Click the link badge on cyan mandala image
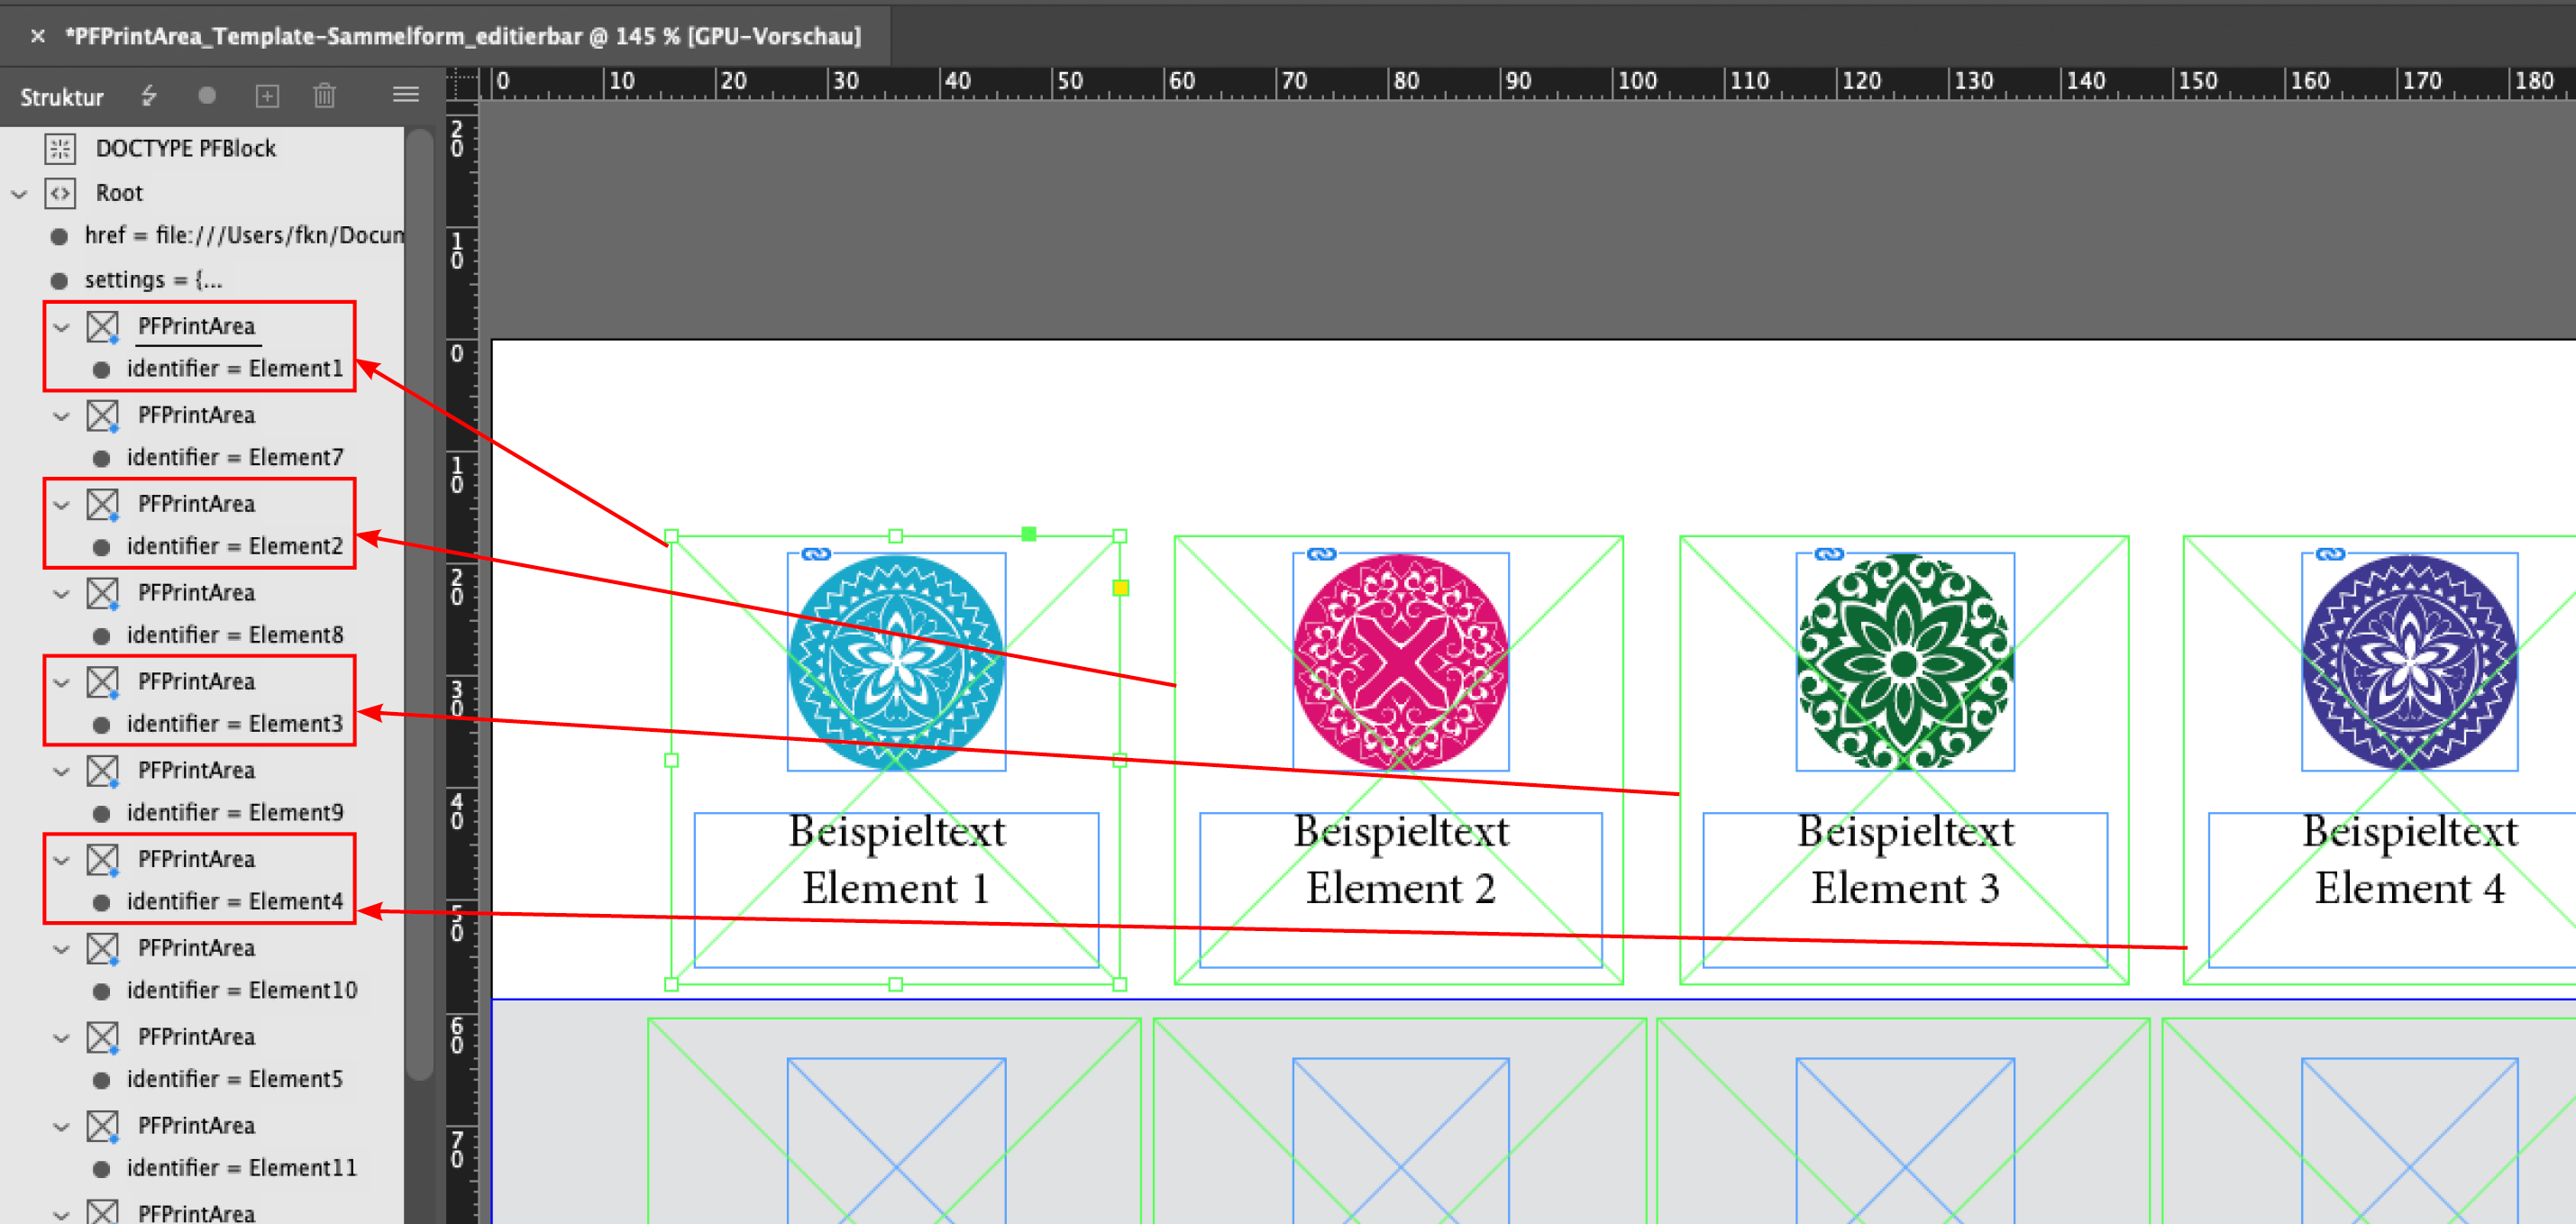Viewport: 2576px width, 1224px height. [x=816, y=554]
